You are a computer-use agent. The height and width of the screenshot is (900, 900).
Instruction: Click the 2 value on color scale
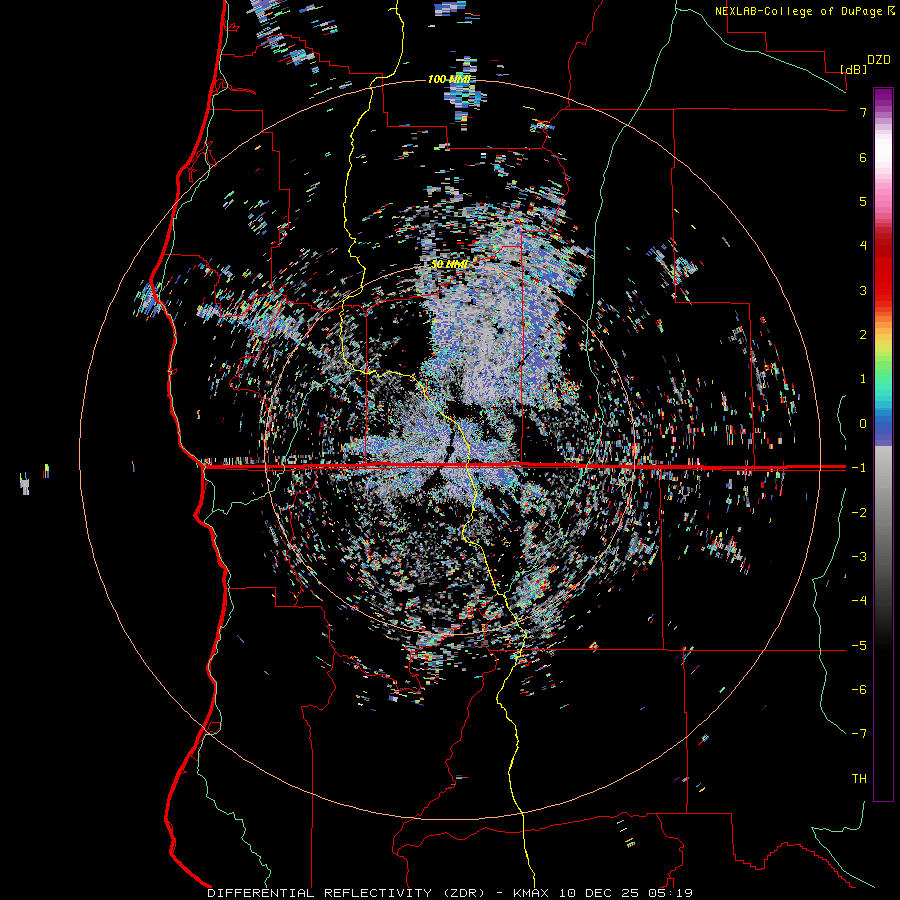[x=863, y=335]
